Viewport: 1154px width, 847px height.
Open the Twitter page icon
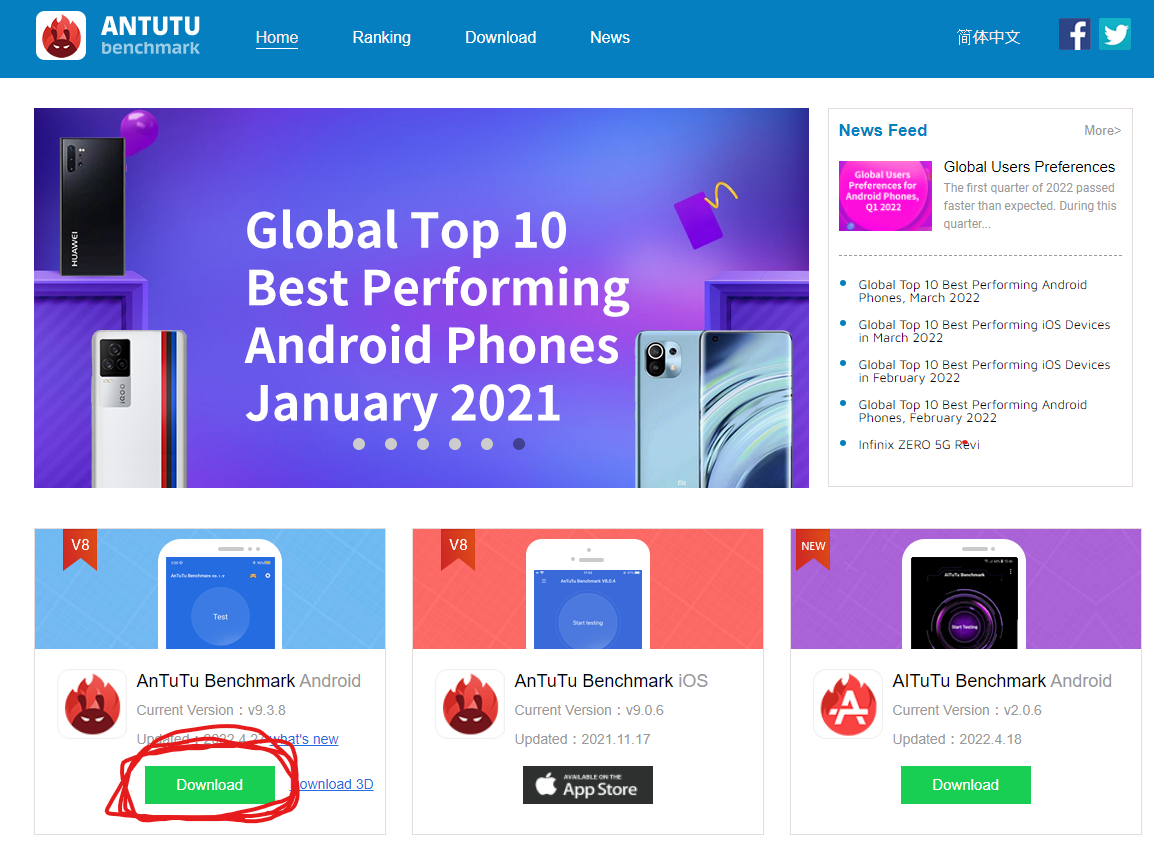pyautogui.click(x=1115, y=35)
